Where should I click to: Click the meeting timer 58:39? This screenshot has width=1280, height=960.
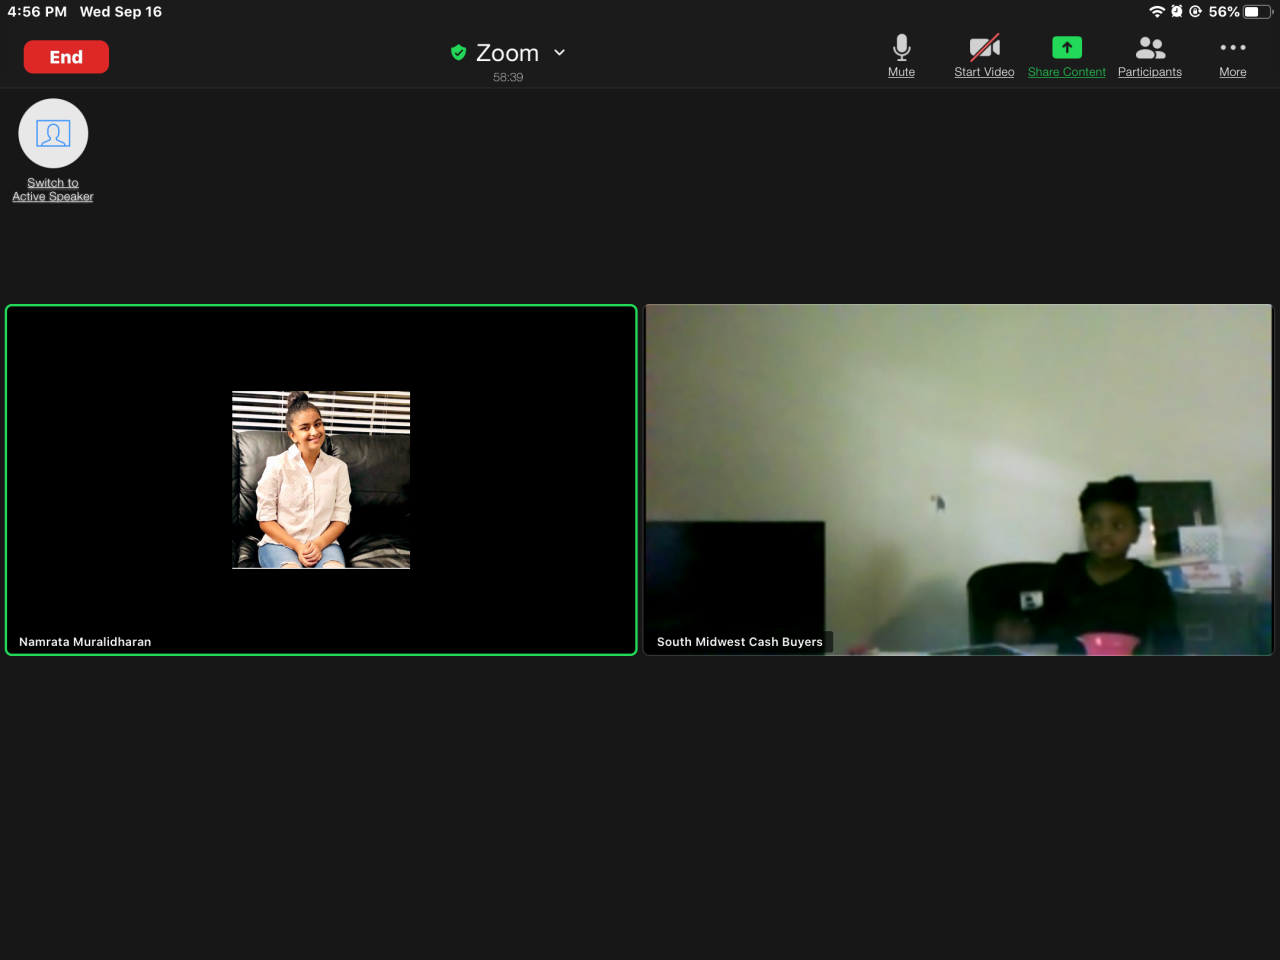pos(508,77)
